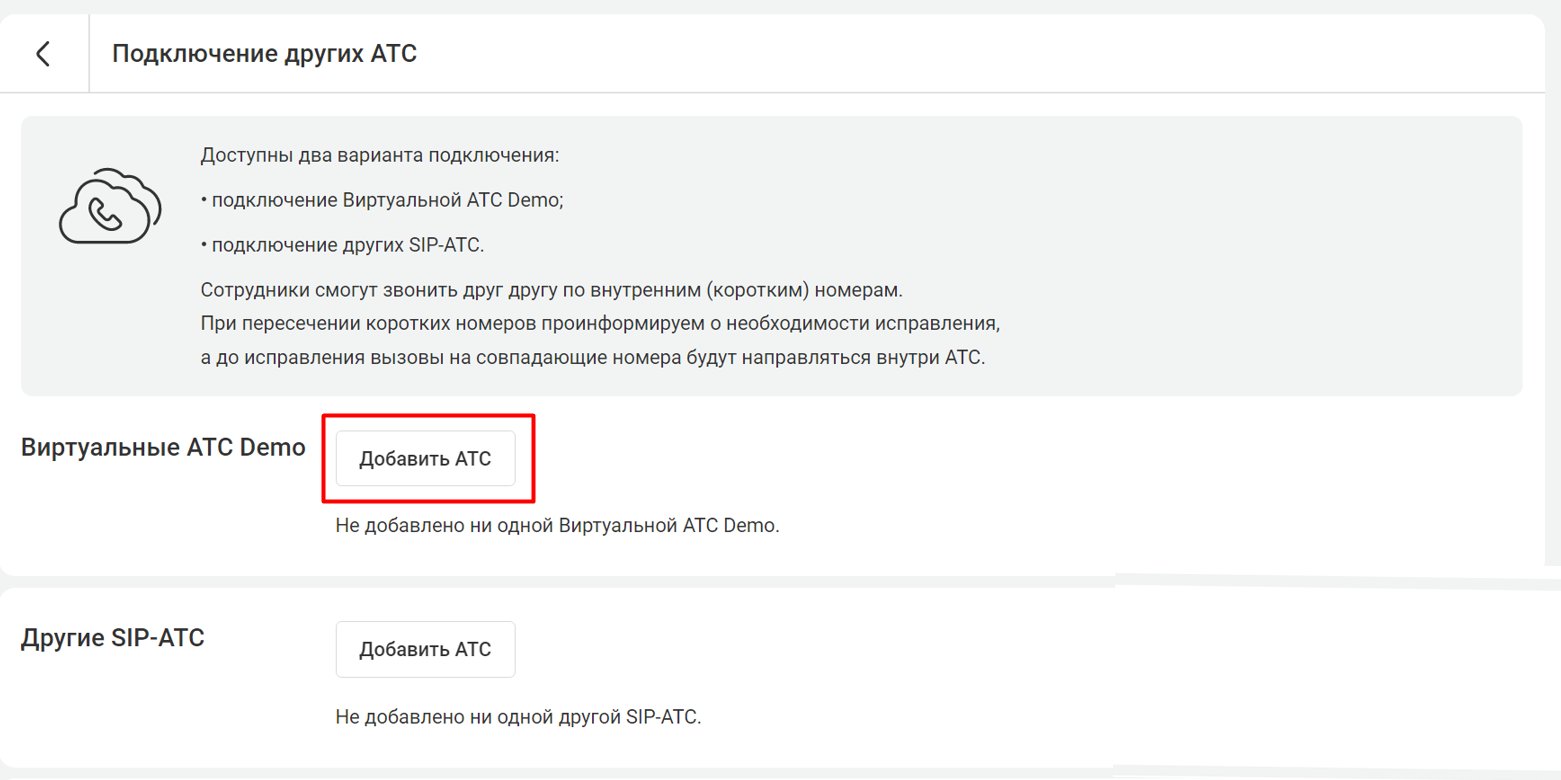Click the Не добавлено ни одной Виртуальной АТС Demo message
The image size is (1561, 780).
[x=557, y=525]
